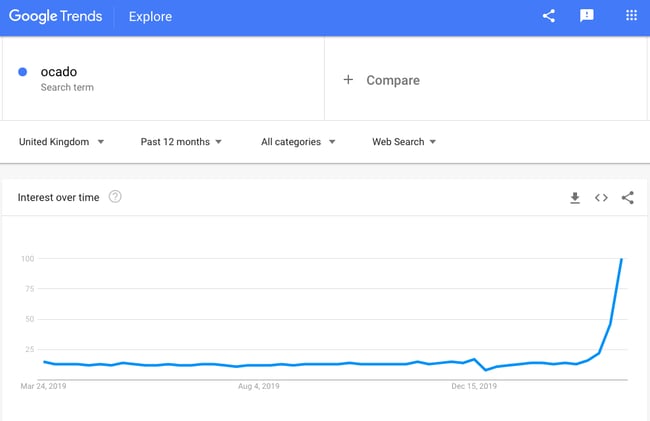
Task: Click the chart peak at 100
Action: click(621, 259)
